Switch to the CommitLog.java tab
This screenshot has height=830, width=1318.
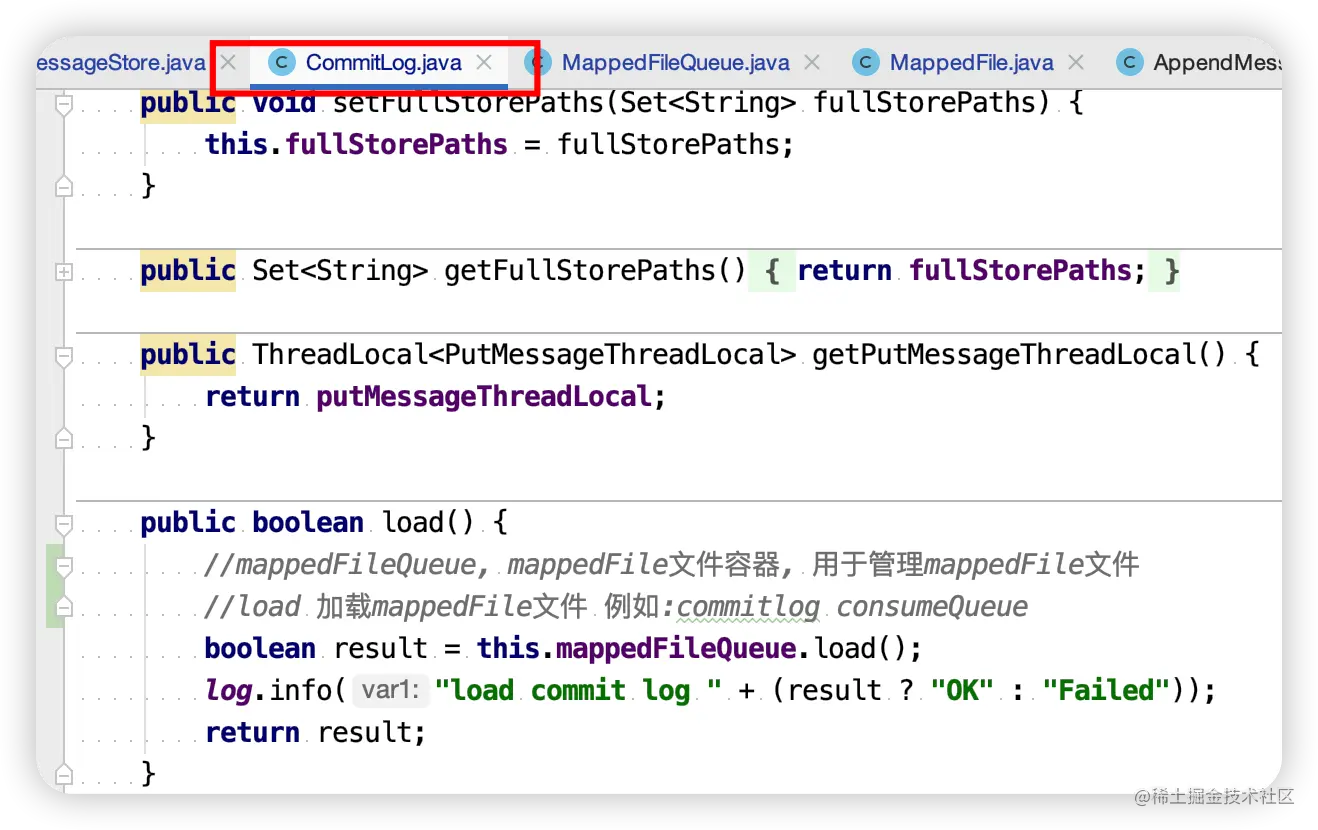[x=383, y=63]
